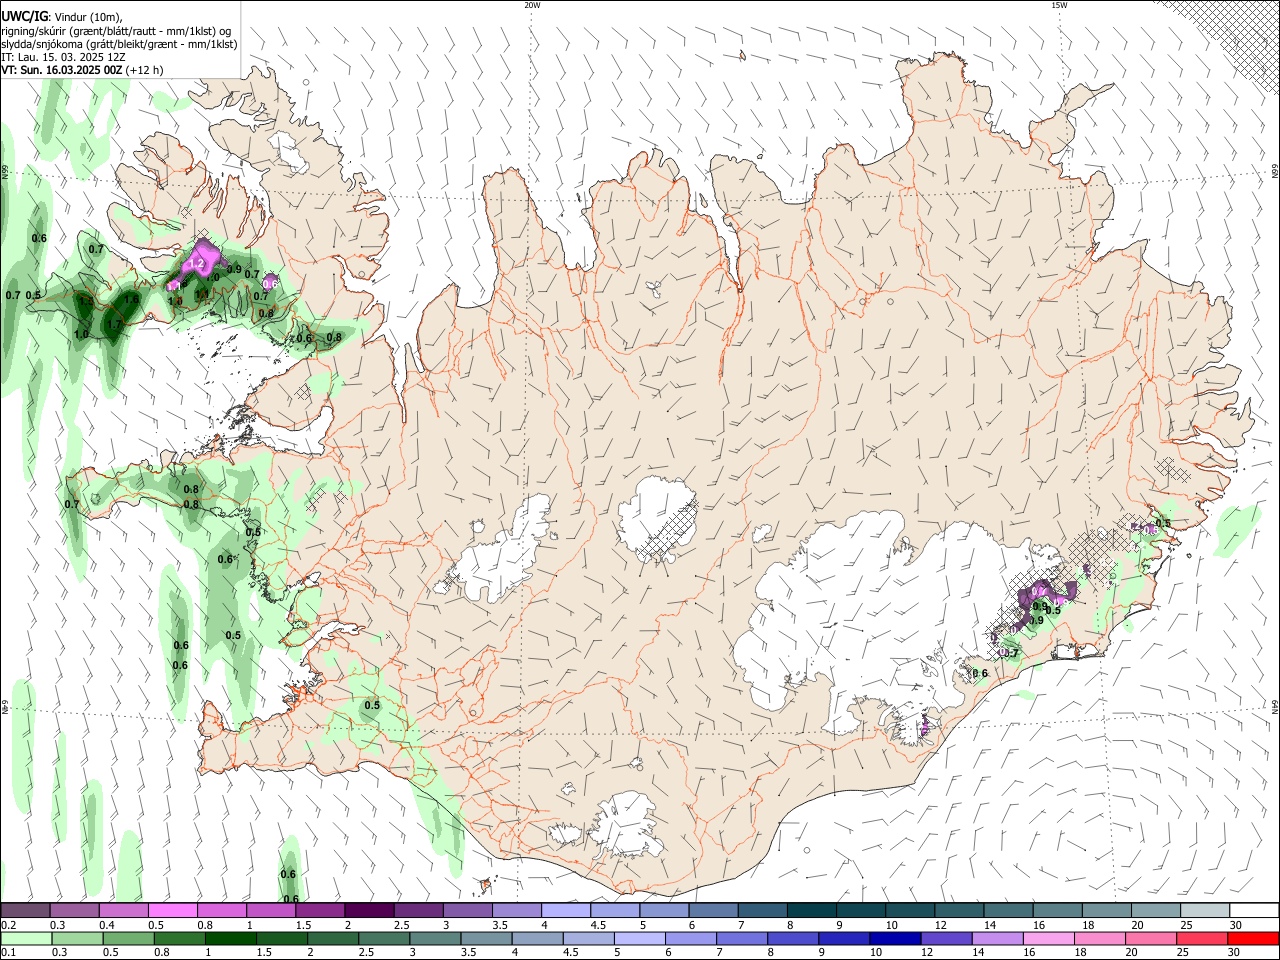Click the '15W' longitude label
Screen dimensions: 1280x960
pyautogui.click(x=1059, y=5)
